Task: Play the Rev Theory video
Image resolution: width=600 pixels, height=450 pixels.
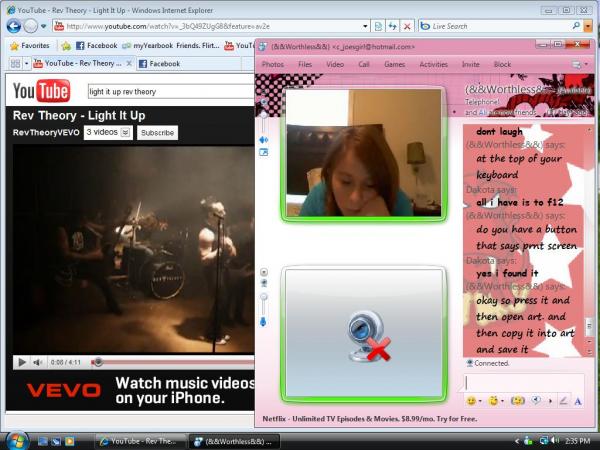Action: (x=22, y=362)
